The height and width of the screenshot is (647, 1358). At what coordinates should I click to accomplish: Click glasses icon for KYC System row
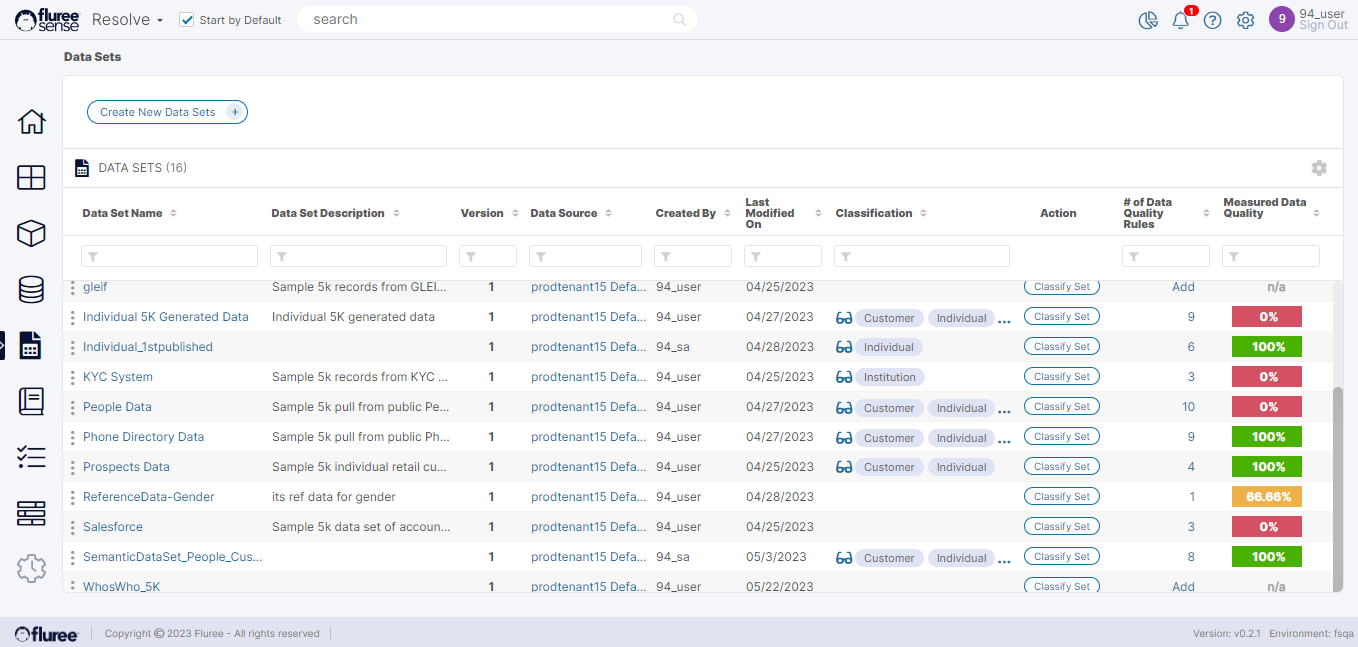coord(844,377)
